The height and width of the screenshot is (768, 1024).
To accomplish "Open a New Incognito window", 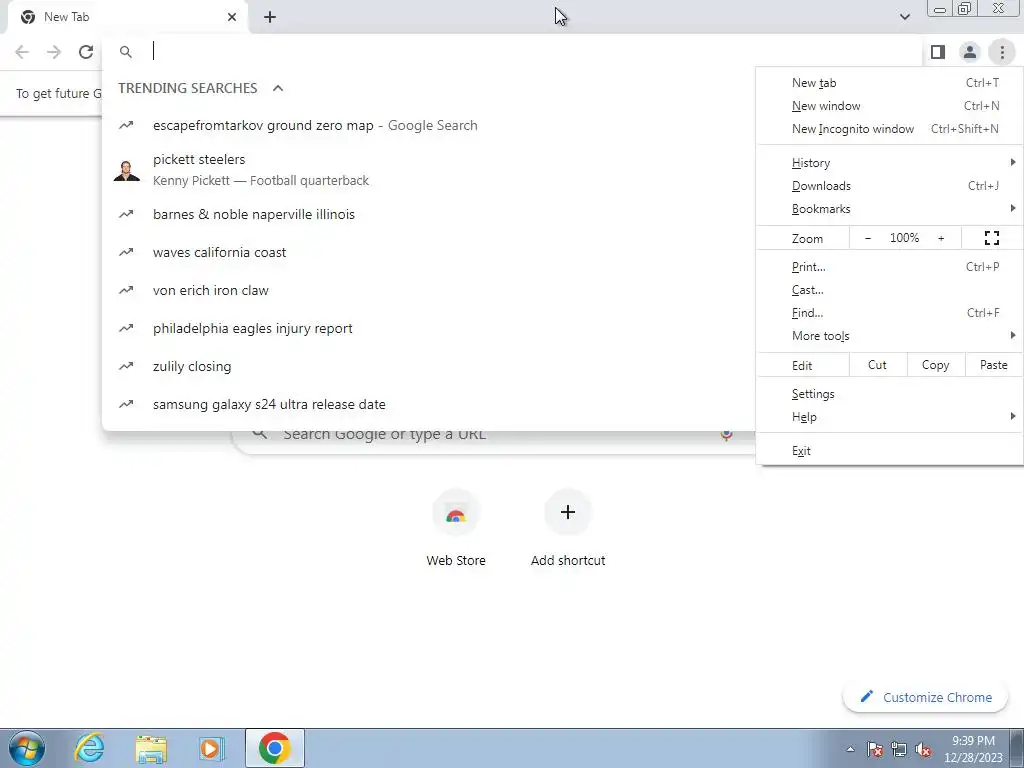I will (x=889, y=129).
